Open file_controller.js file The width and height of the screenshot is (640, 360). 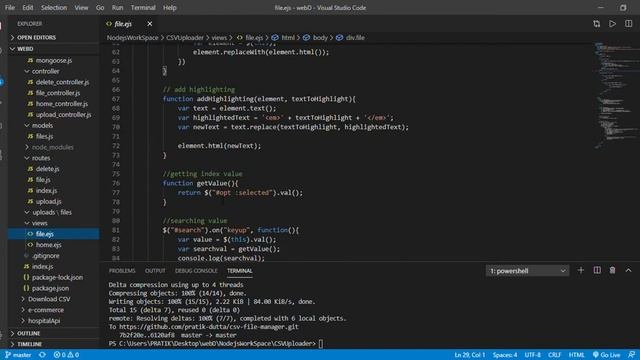(58, 93)
